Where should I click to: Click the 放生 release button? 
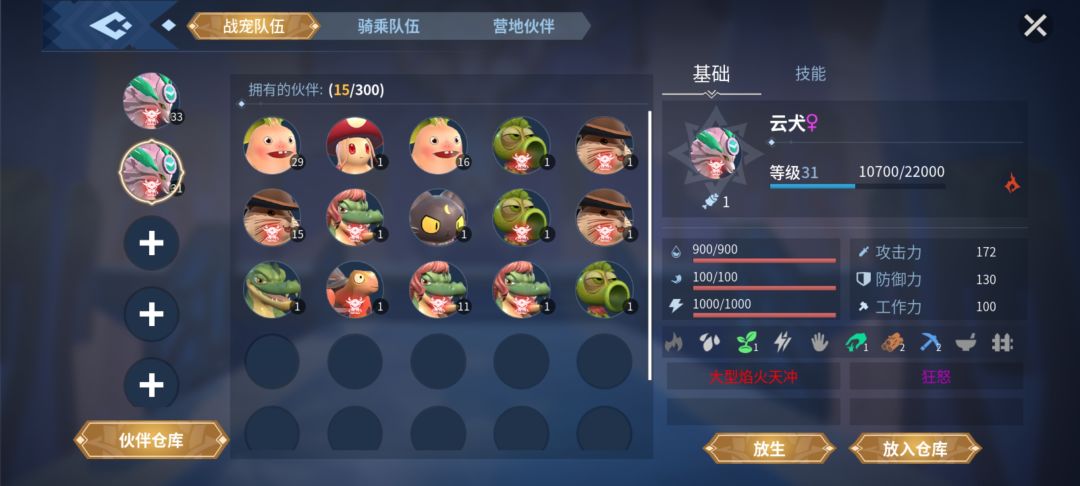click(x=769, y=449)
